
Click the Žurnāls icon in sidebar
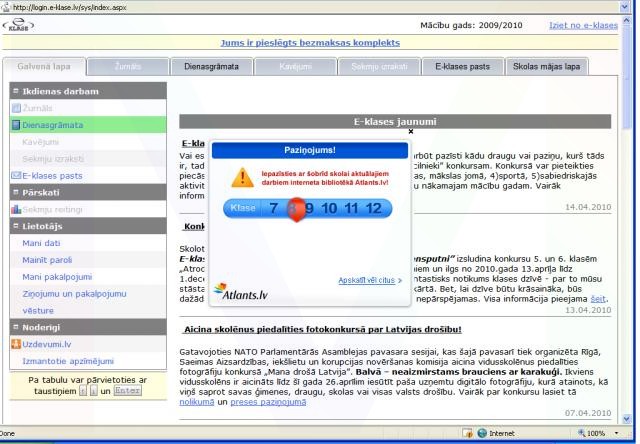tap(14, 108)
